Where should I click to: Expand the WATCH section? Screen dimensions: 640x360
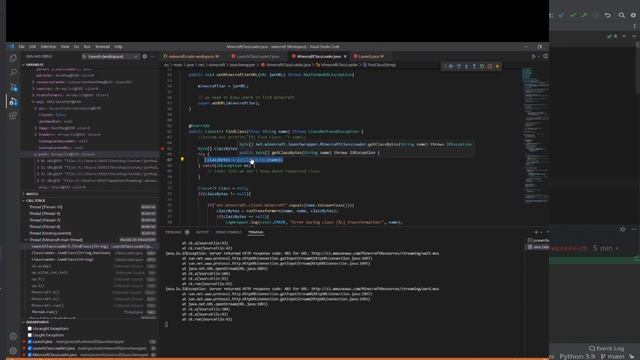pos(32,194)
